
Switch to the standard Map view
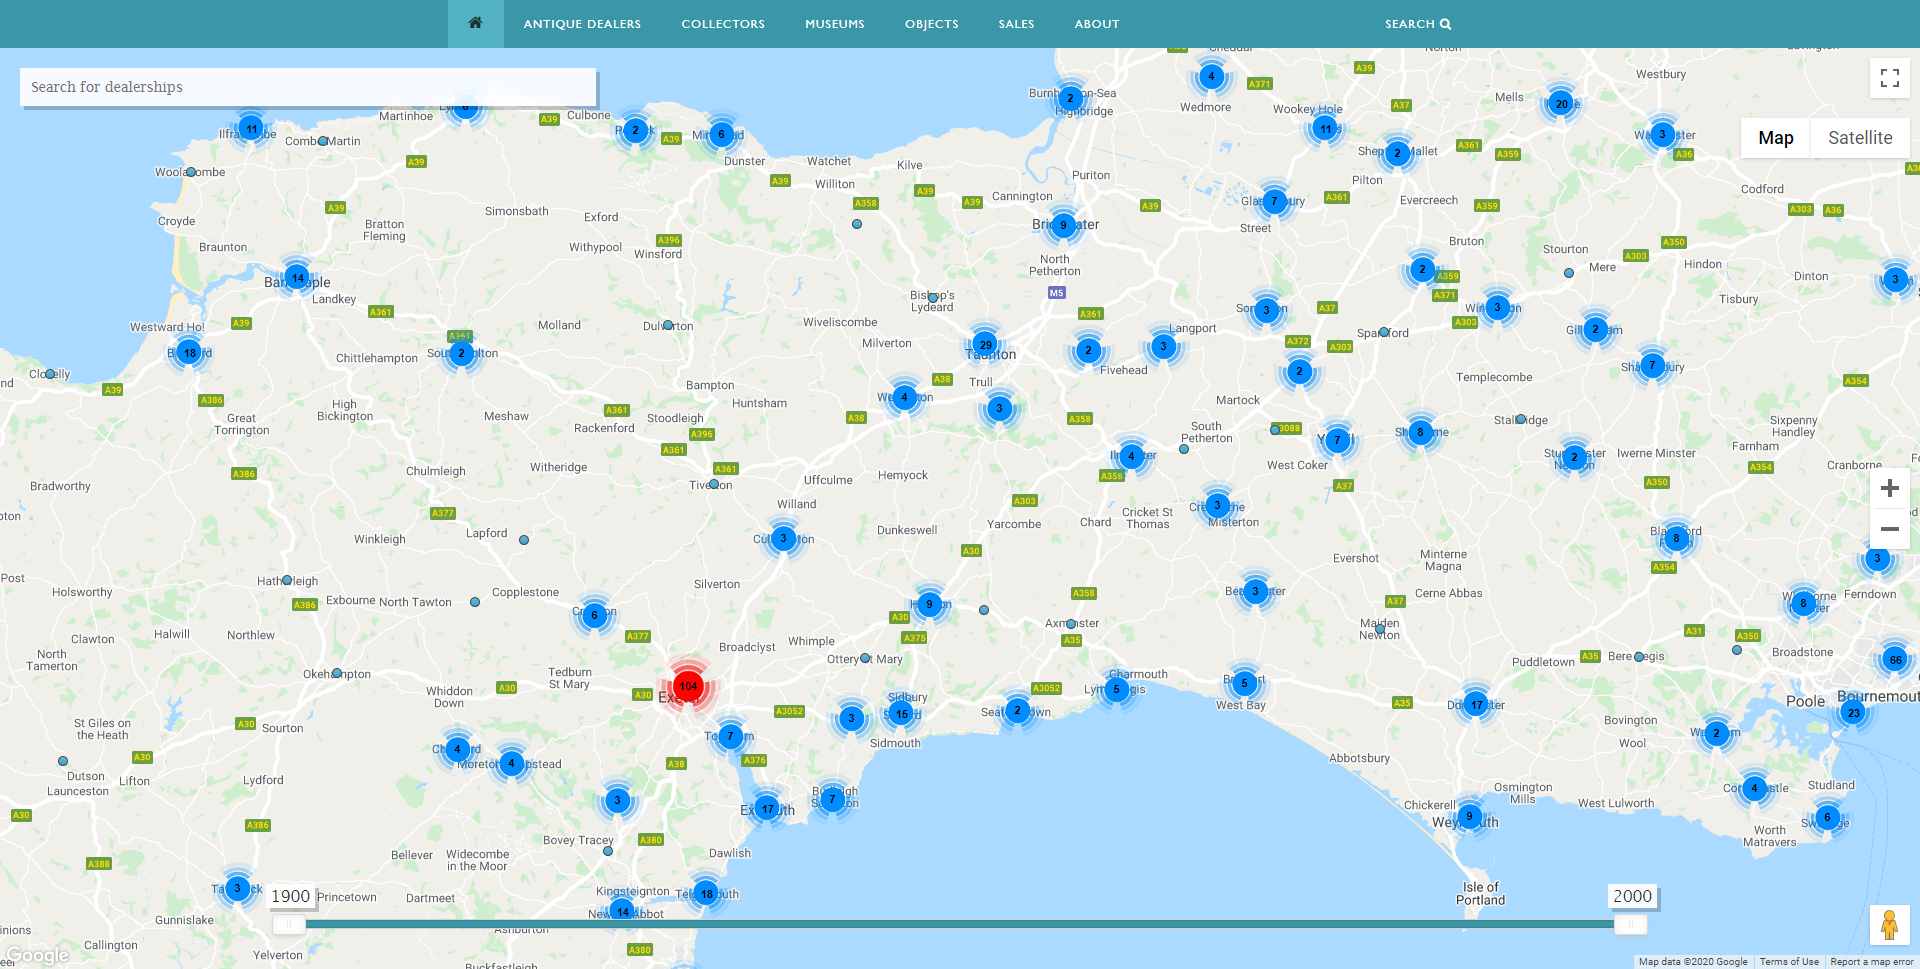1775,138
